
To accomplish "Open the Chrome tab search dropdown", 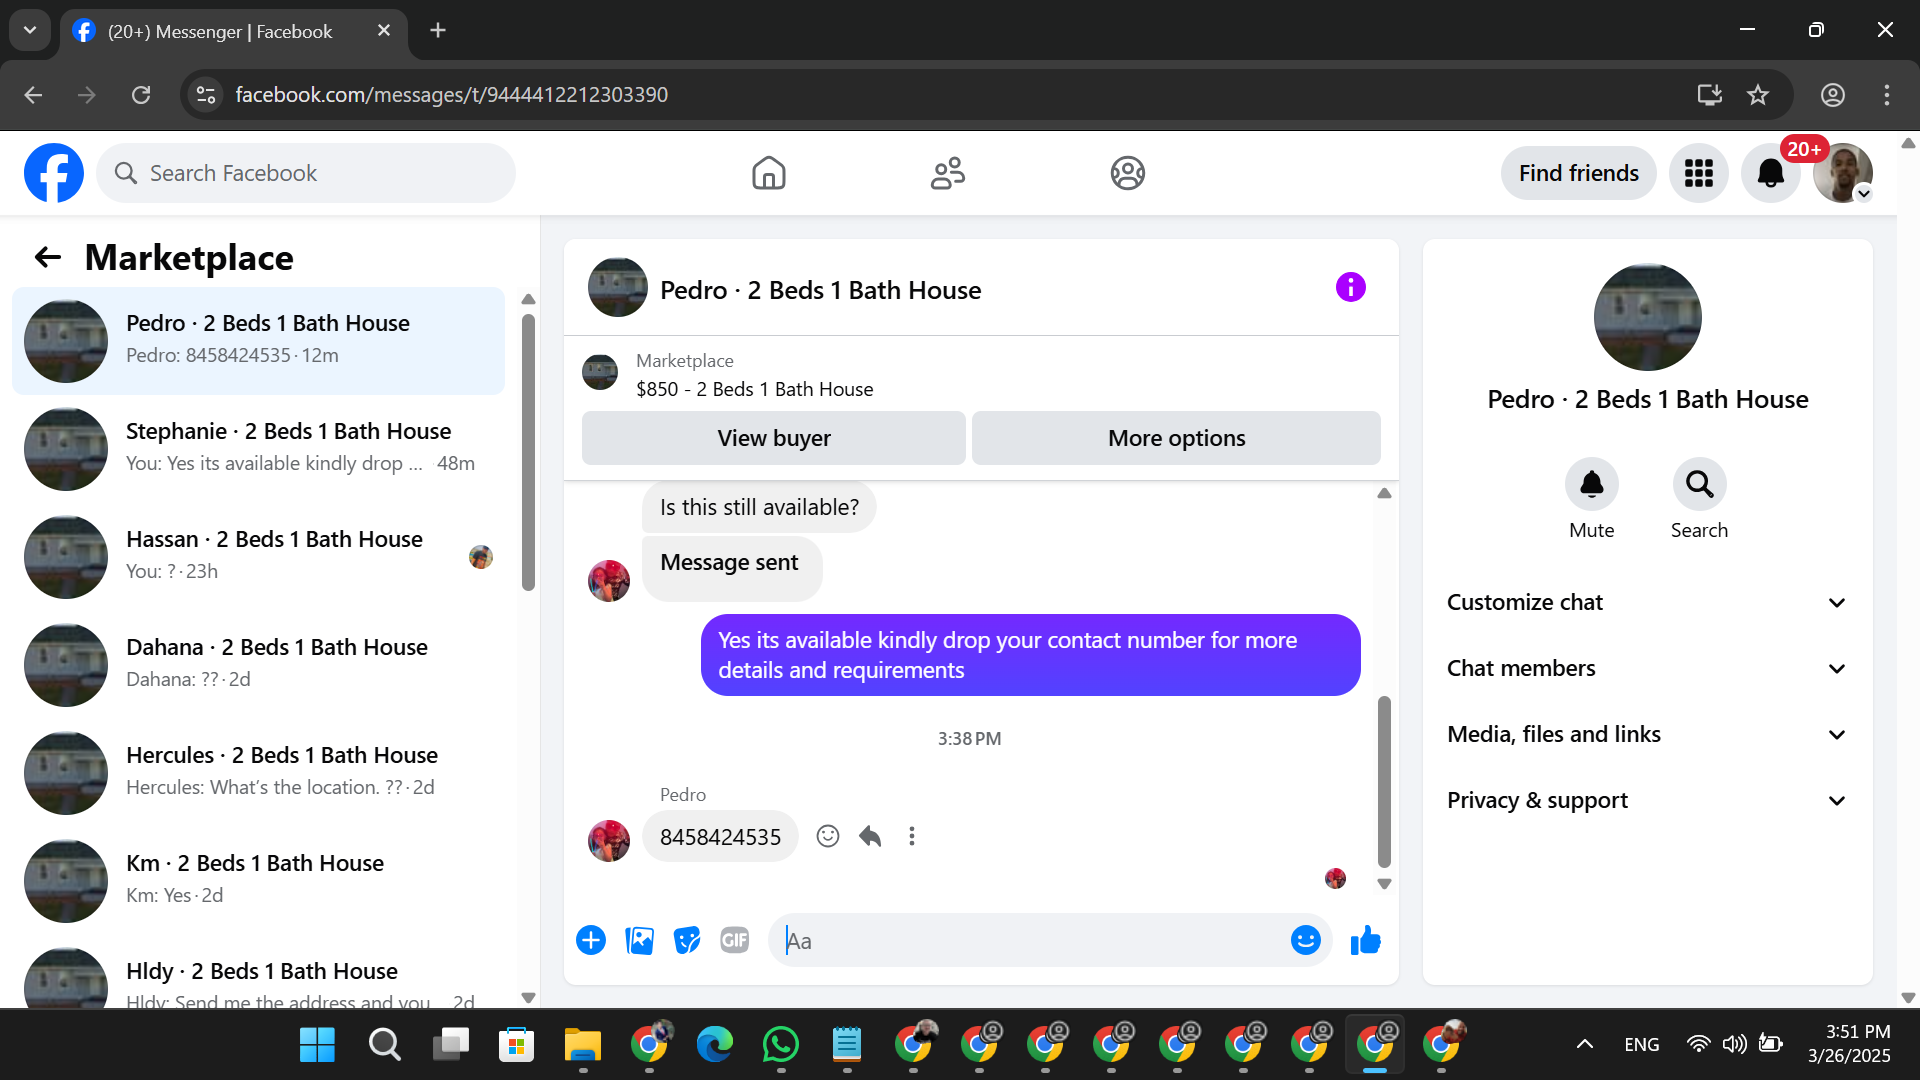I will pos(30,30).
